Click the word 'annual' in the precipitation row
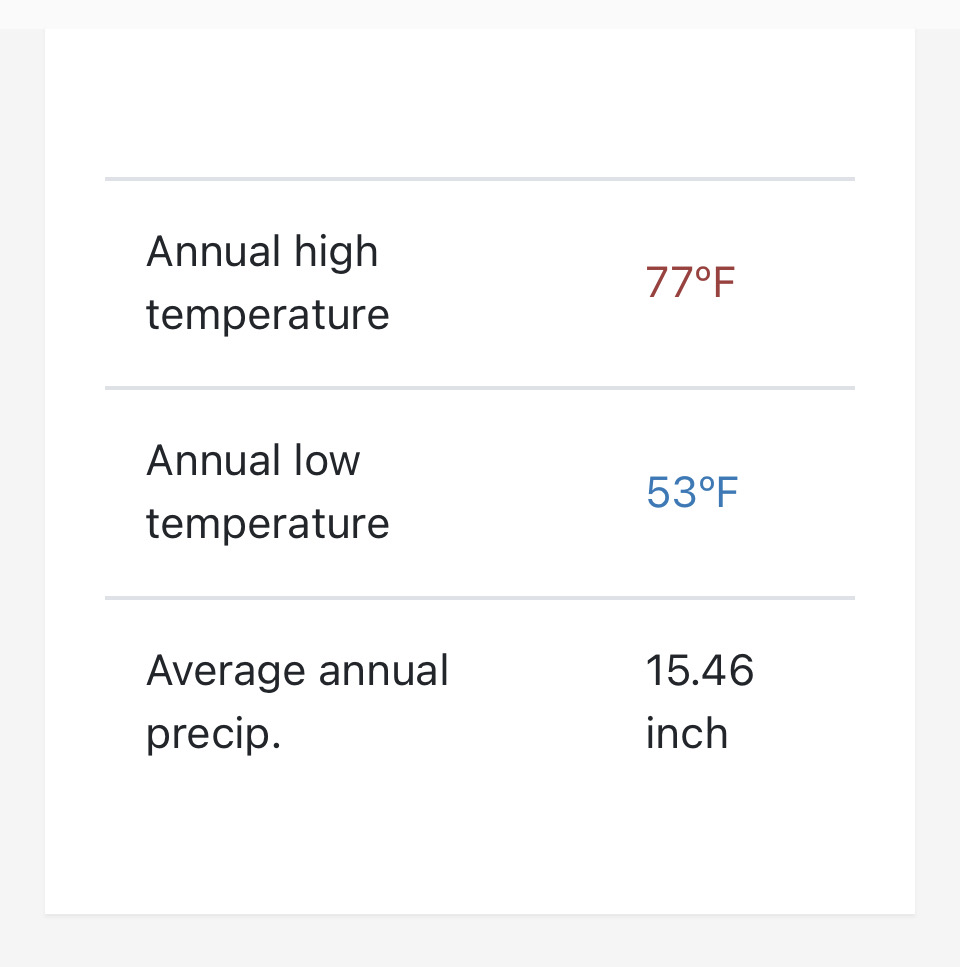The width and height of the screenshot is (960, 967). (384, 670)
